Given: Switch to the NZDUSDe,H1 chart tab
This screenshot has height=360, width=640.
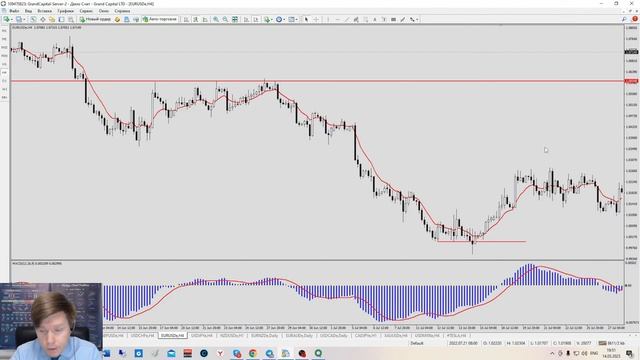Looking at the screenshot, I should click(232, 336).
